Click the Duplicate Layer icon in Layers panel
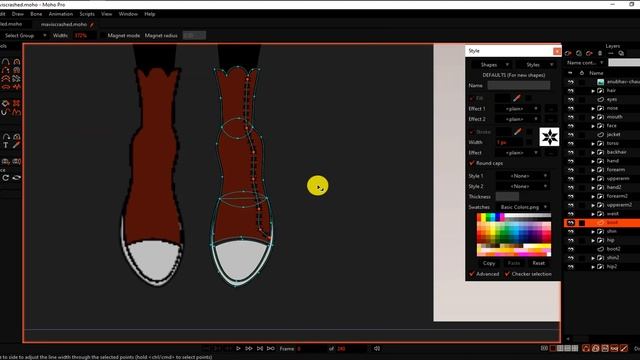 click(x=579, y=53)
